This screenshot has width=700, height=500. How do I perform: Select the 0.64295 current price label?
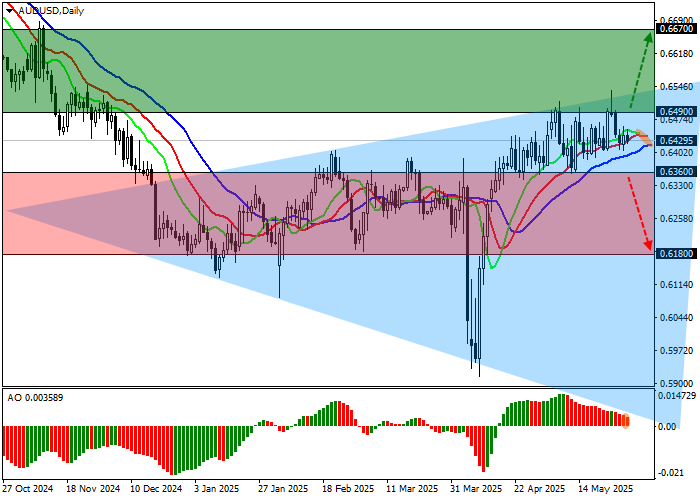(x=676, y=141)
